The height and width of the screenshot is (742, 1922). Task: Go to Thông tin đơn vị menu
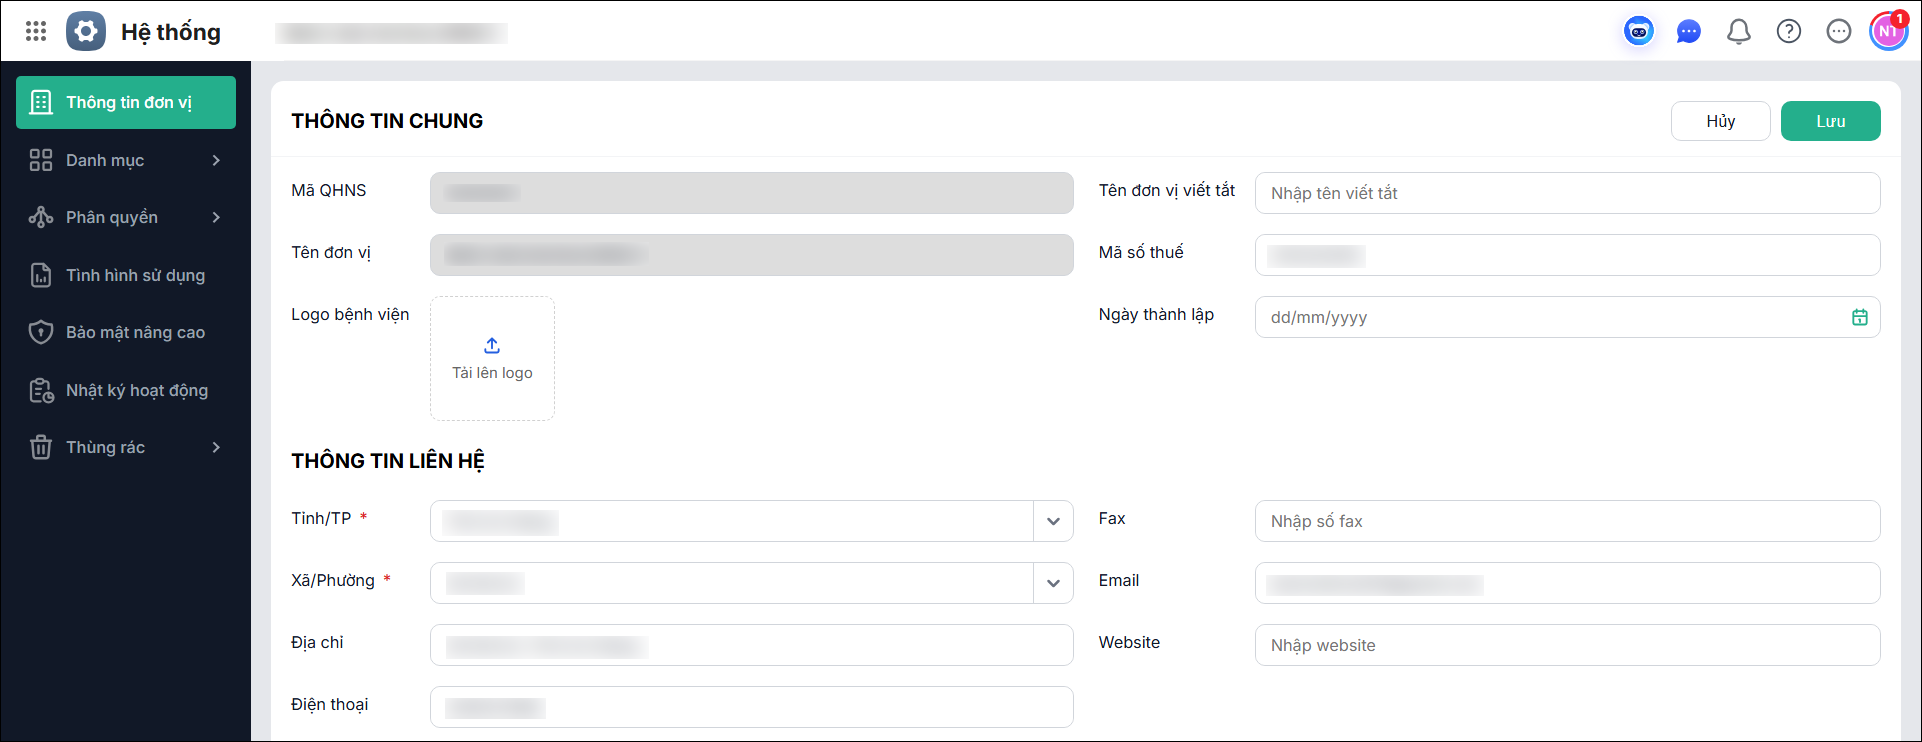(126, 102)
